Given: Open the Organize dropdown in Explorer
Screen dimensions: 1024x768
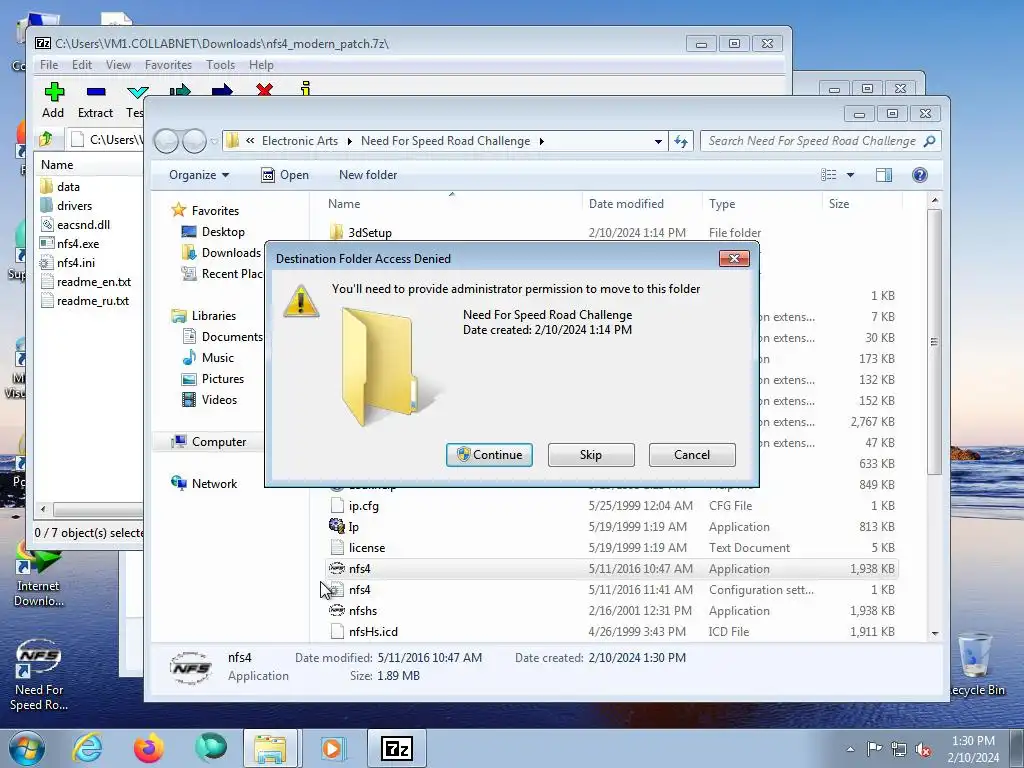Looking at the screenshot, I should click(199, 174).
